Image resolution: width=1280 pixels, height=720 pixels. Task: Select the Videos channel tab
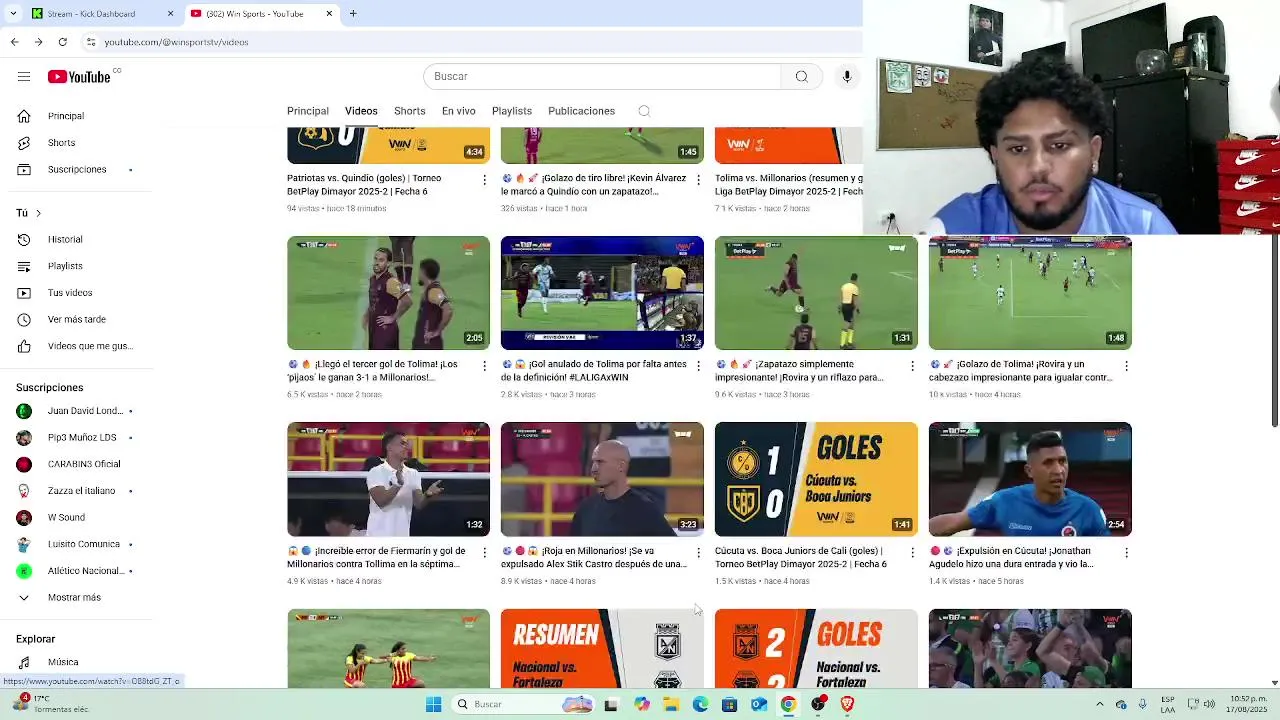(361, 111)
